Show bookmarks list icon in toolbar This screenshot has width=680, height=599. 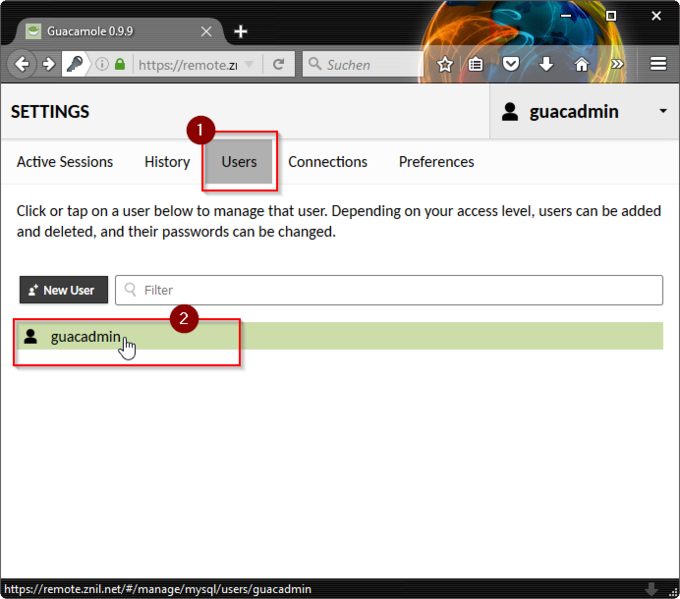coord(477,64)
